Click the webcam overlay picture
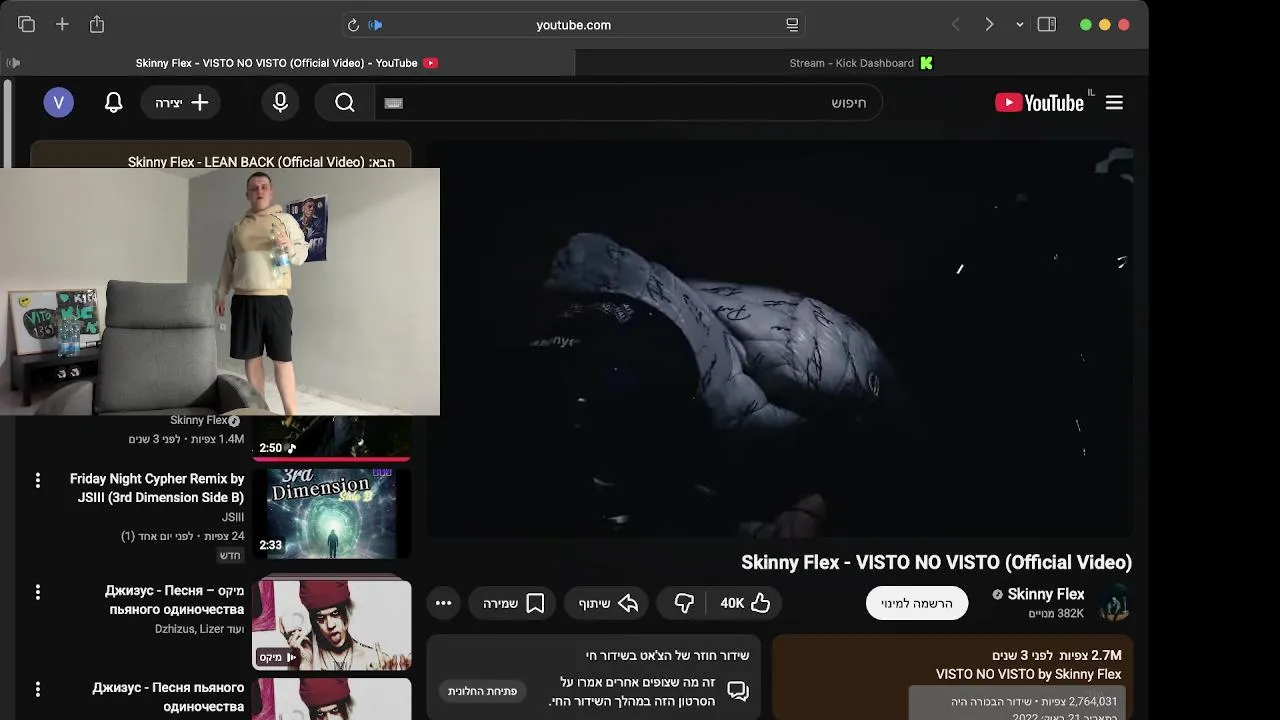The width and height of the screenshot is (1280, 720). pyautogui.click(x=220, y=291)
